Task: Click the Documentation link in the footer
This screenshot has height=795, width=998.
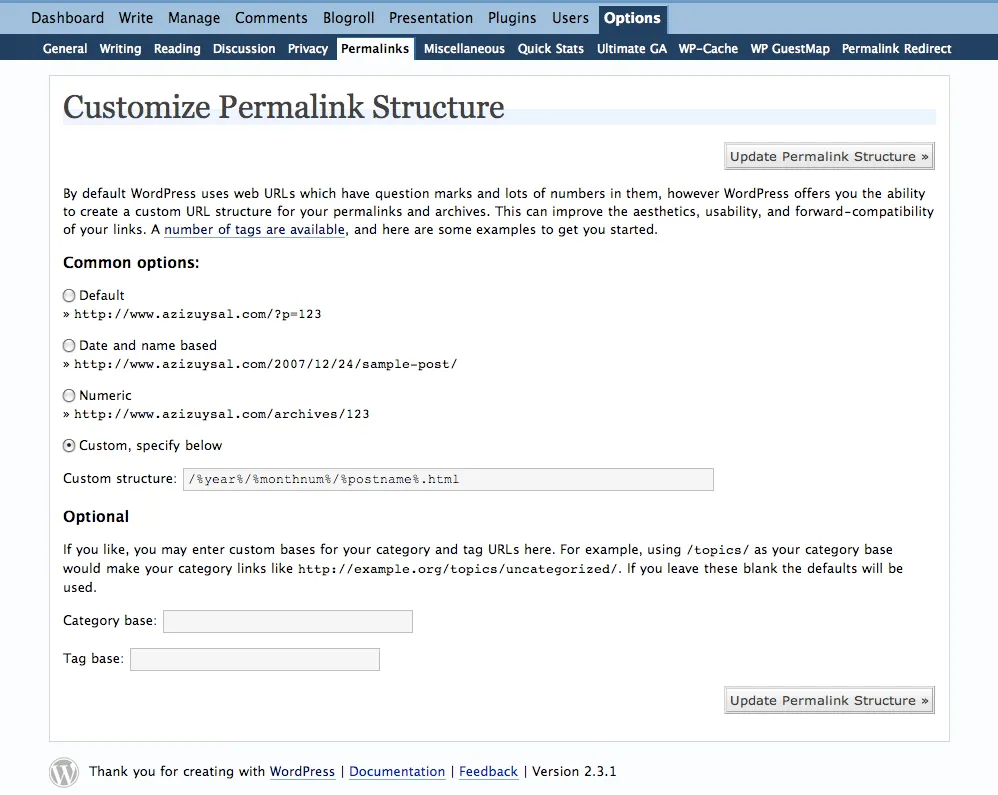Action: (397, 771)
